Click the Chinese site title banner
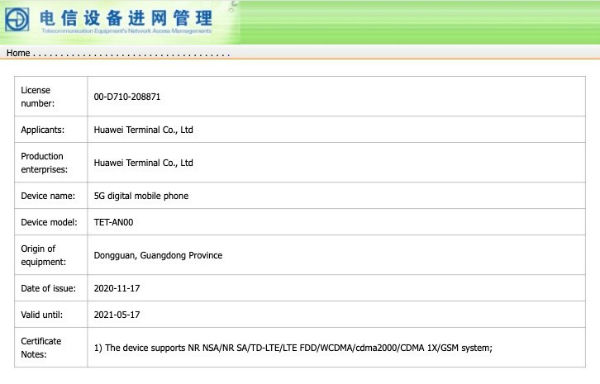This screenshot has height=384, width=600. (x=126, y=18)
